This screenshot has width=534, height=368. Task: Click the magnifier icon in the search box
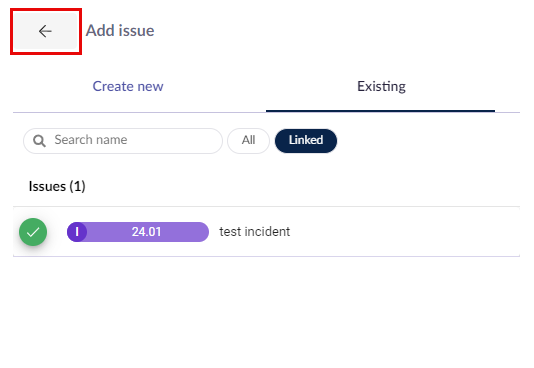tap(39, 141)
